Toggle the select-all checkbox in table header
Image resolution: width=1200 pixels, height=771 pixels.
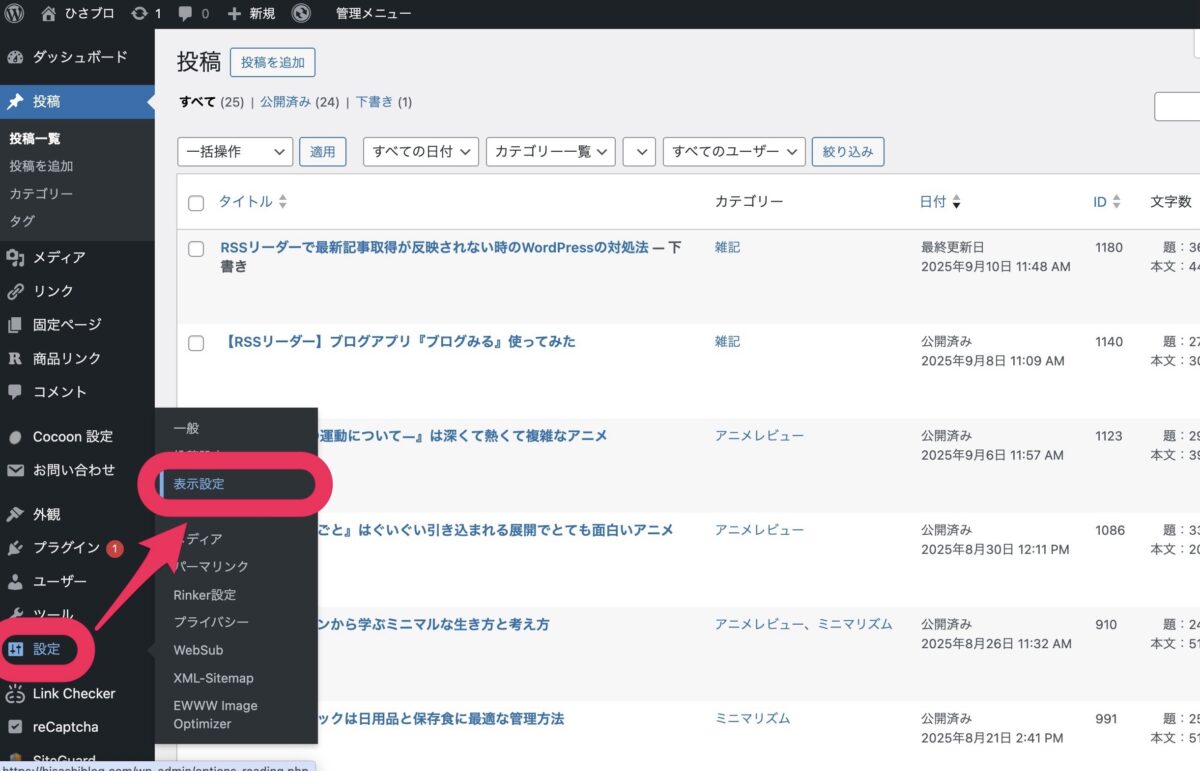pos(196,203)
